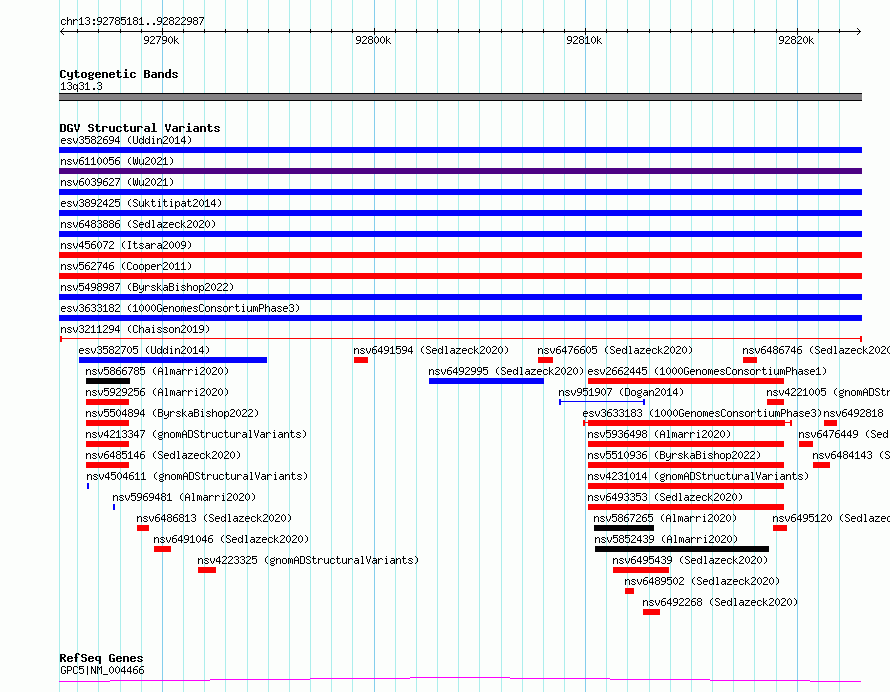Click nsv6495439 (Sedlazeck2020) label
This screenshot has height=692, width=890.
point(690,560)
